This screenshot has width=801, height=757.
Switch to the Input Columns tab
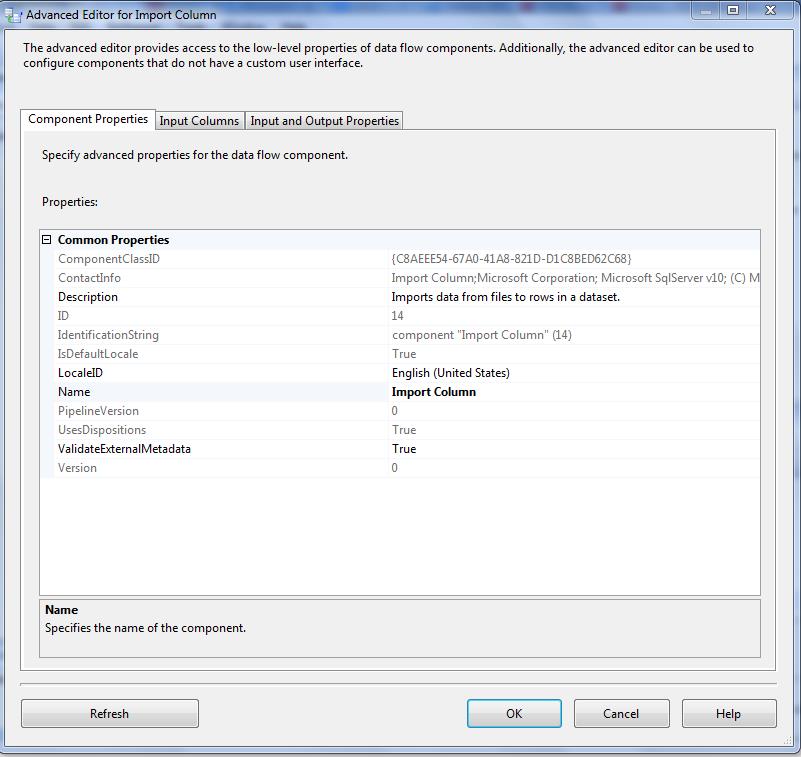(x=199, y=121)
